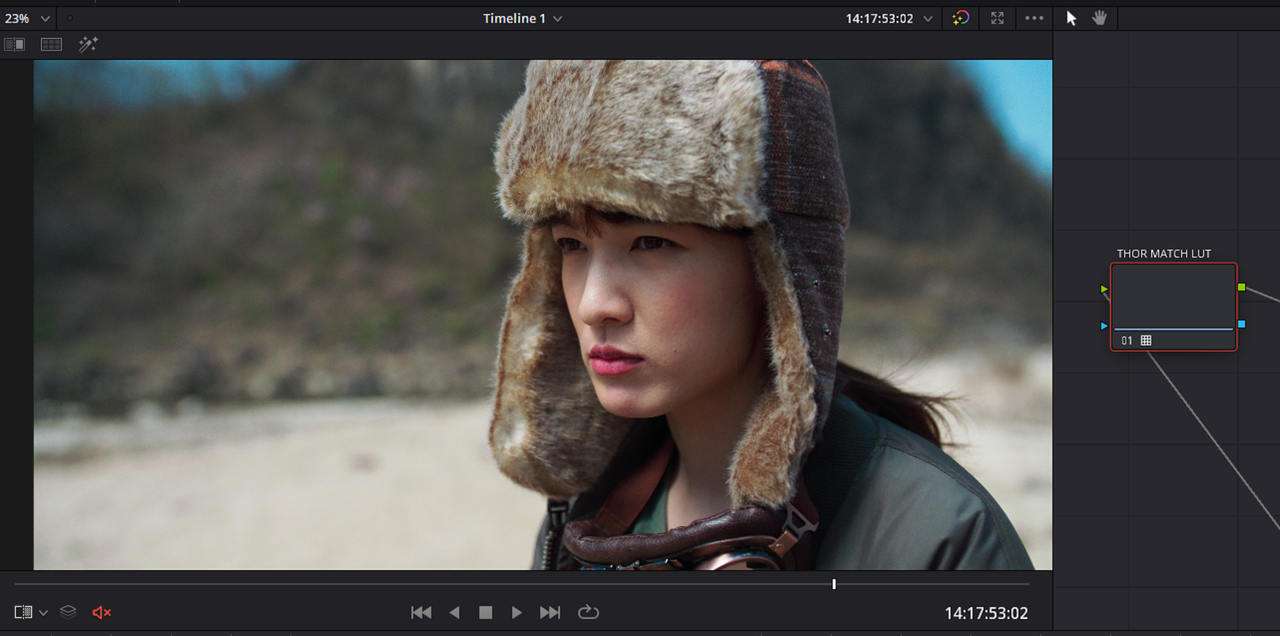Open the Timeline 1 selector dropdown
1280x636 pixels.
522,18
